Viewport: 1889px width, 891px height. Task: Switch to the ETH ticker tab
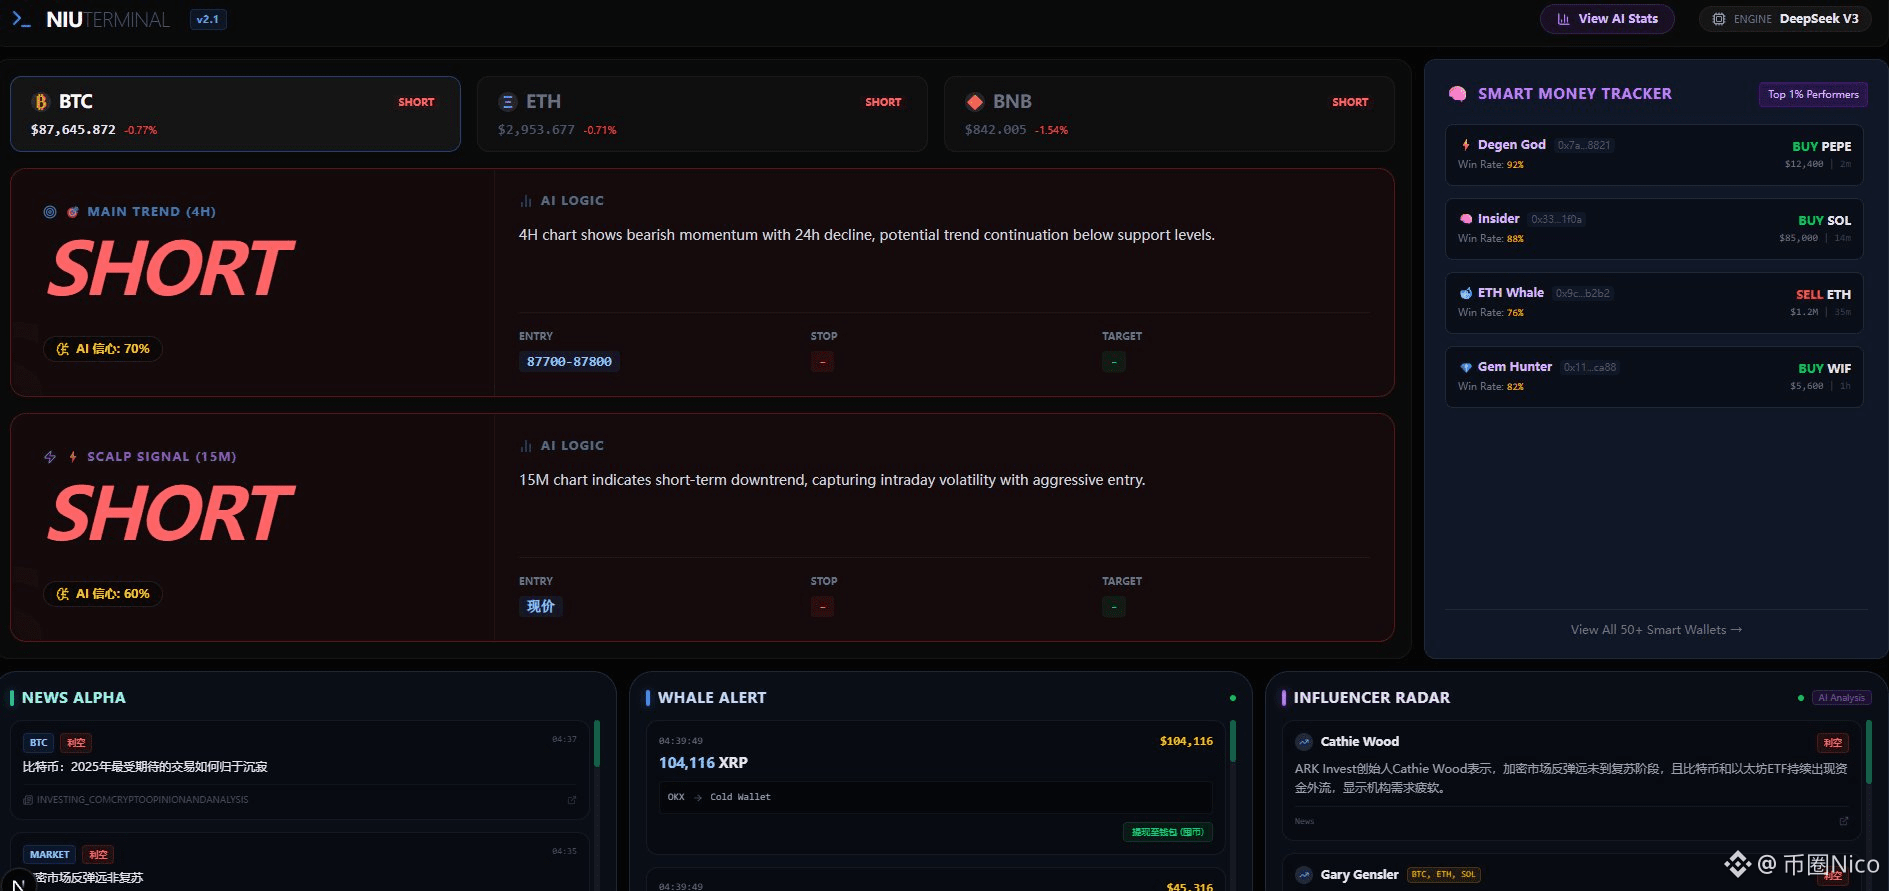tap(701, 114)
